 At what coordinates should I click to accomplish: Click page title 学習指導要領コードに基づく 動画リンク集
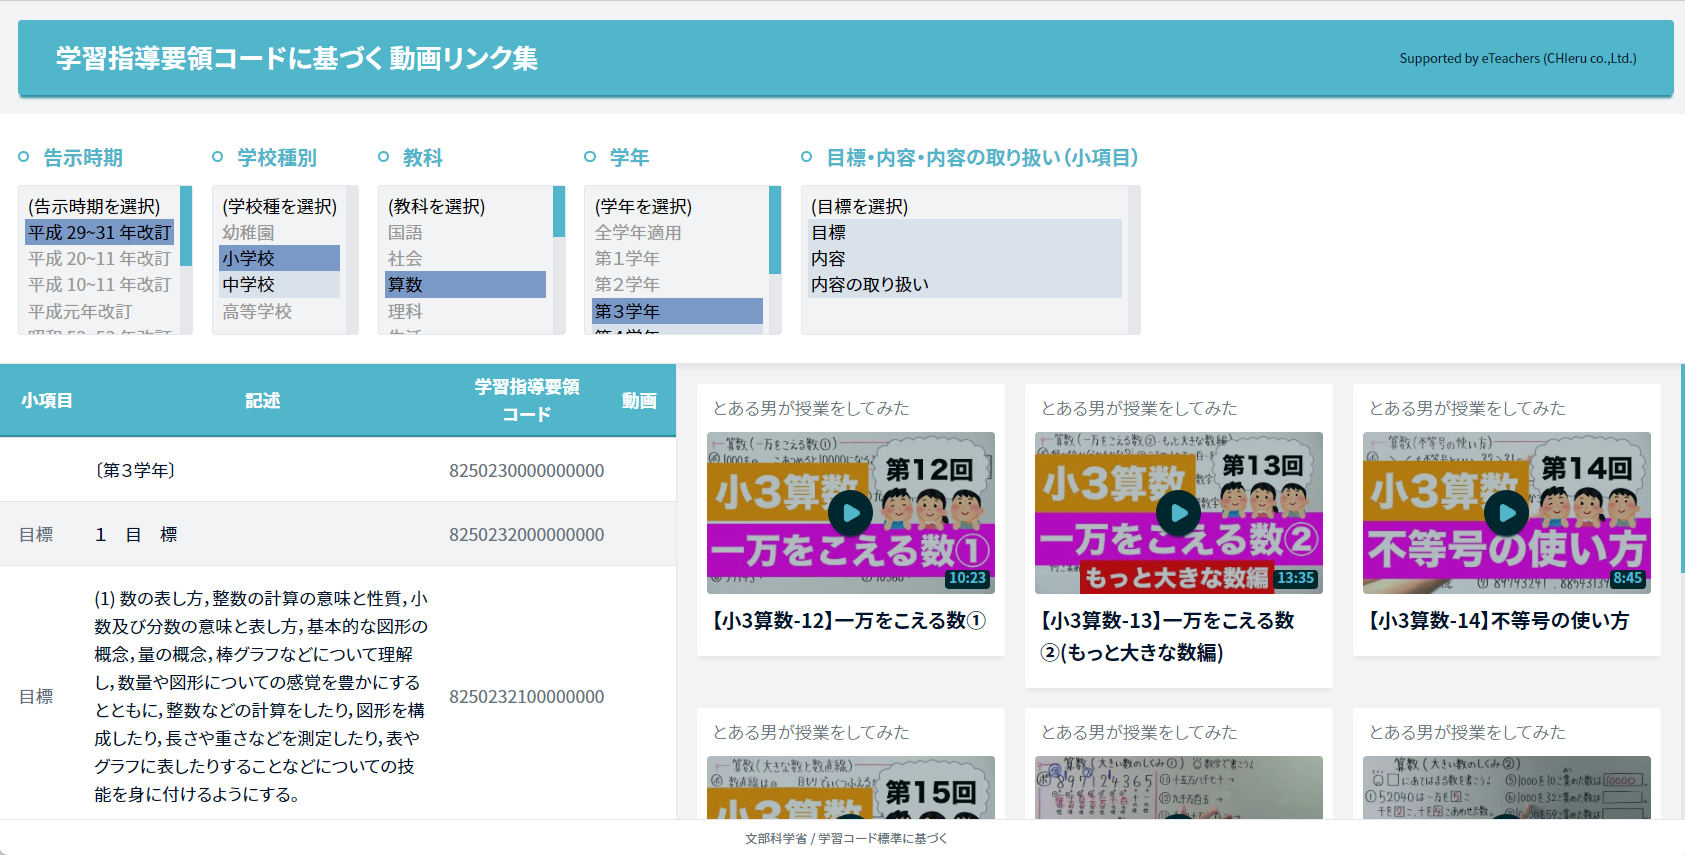pyautogui.click(x=297, y=58)
